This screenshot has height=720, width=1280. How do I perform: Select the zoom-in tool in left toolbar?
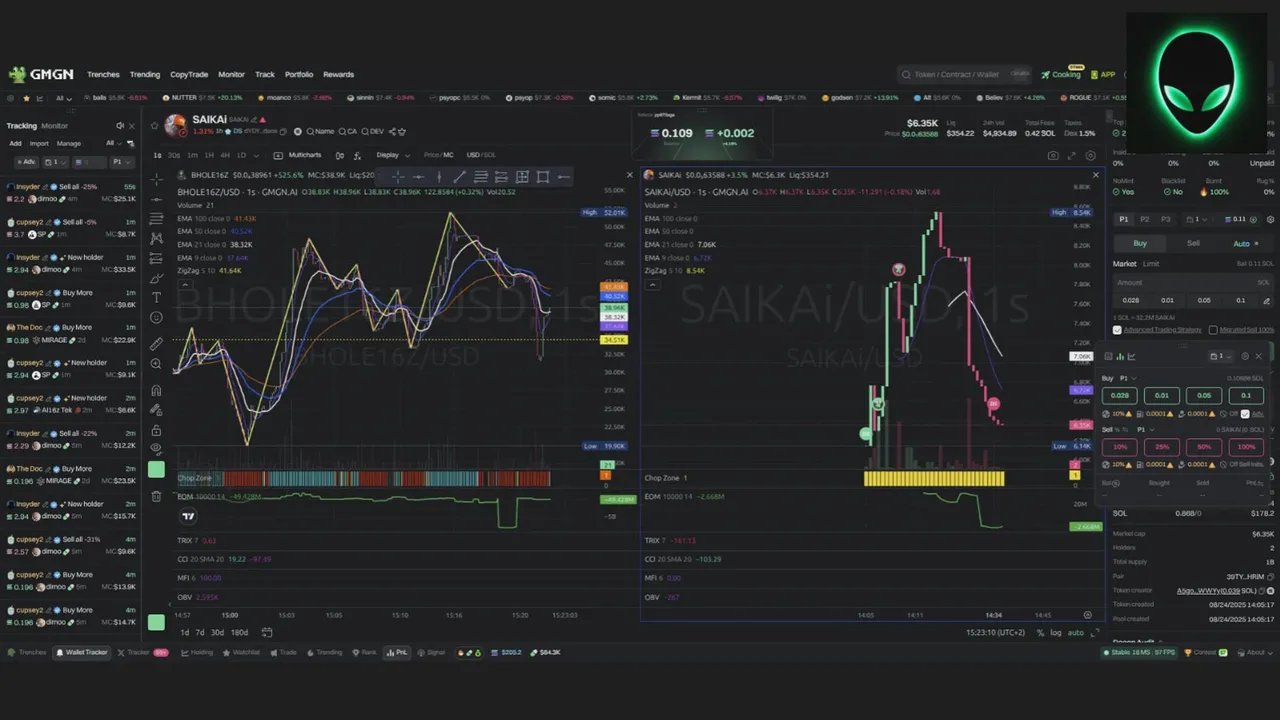click(156, 364)
